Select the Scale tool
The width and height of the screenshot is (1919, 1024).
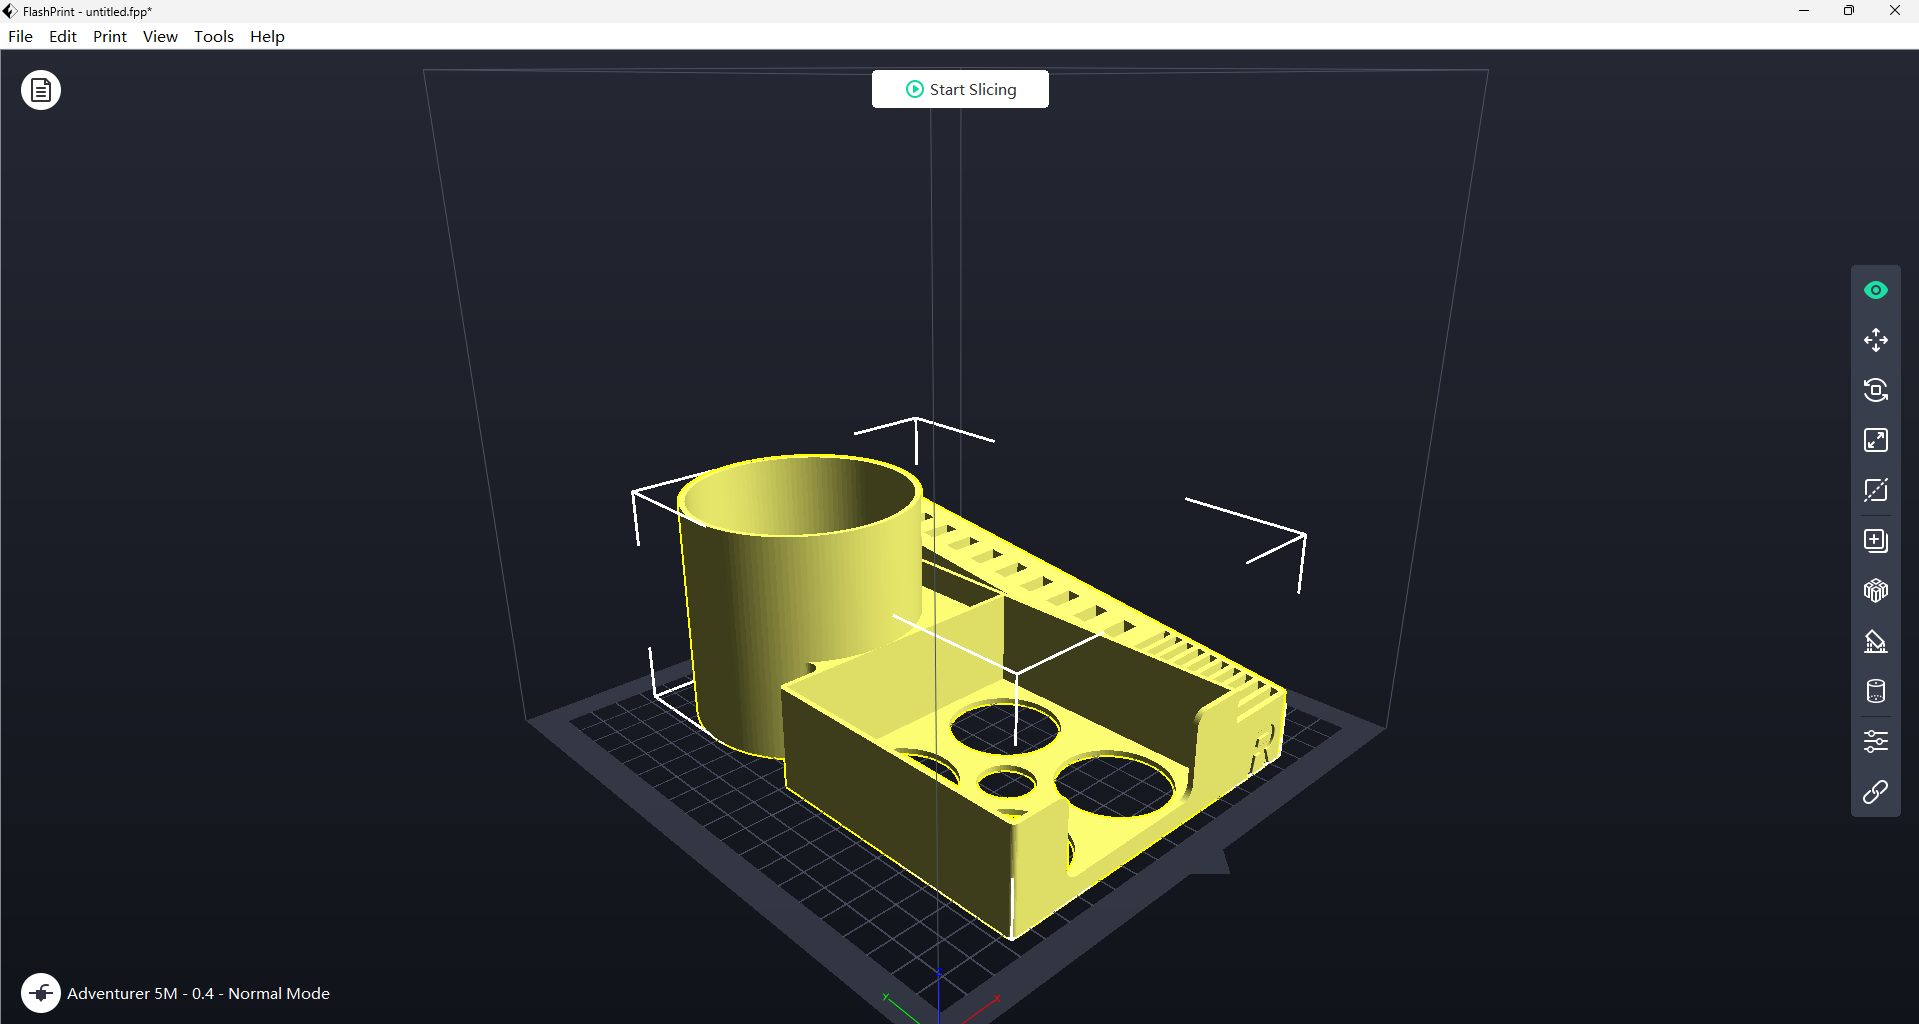(x=1876, y=440)
